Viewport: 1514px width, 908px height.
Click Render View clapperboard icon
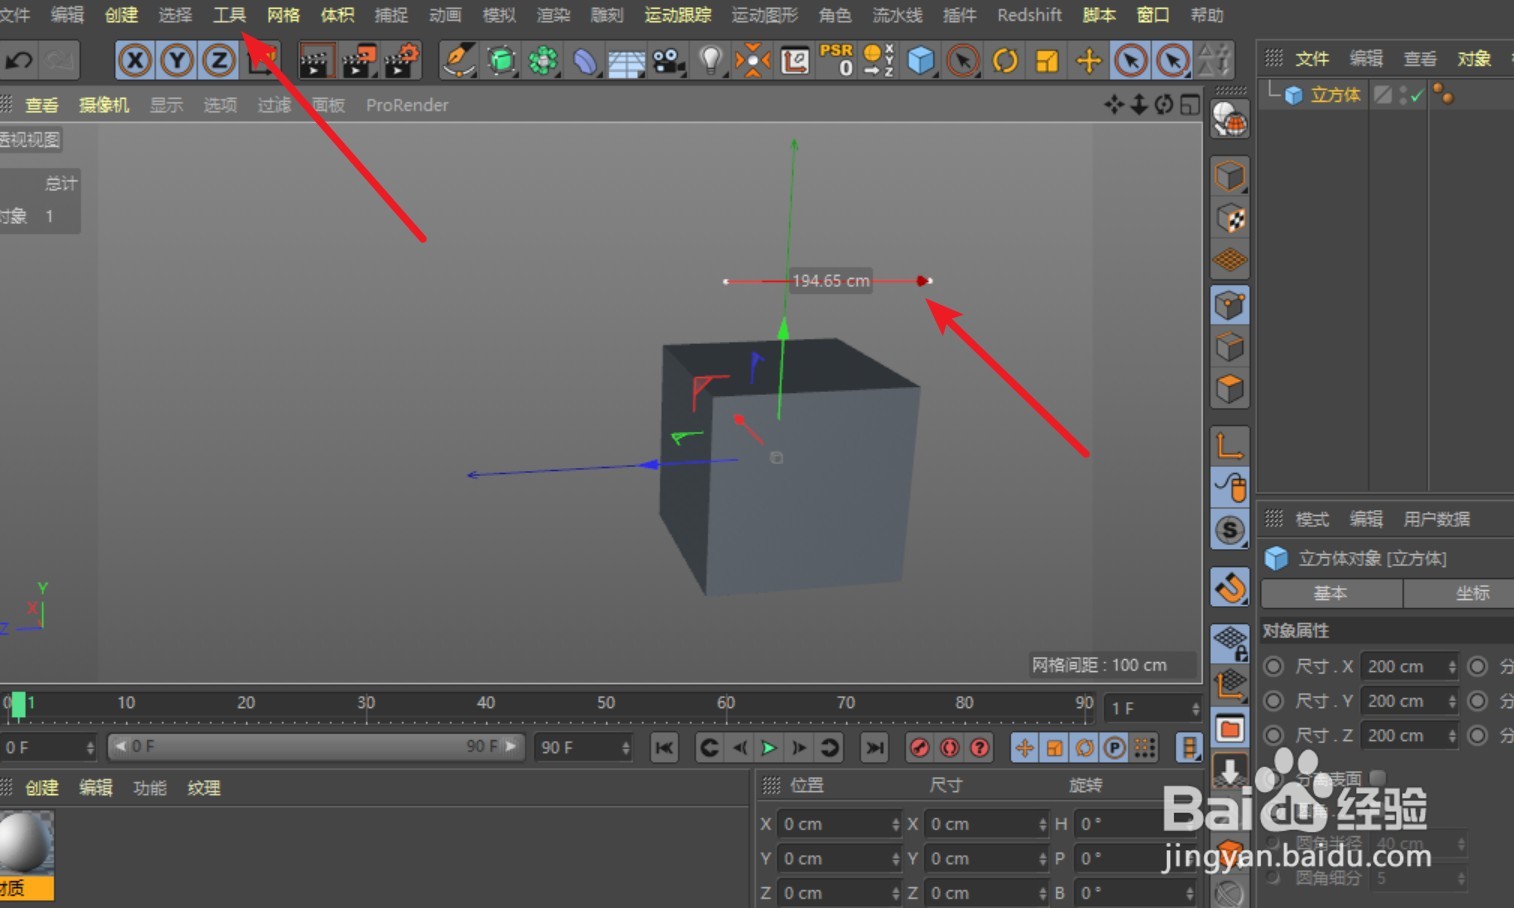pyautogui.click(x=315, y=61)
